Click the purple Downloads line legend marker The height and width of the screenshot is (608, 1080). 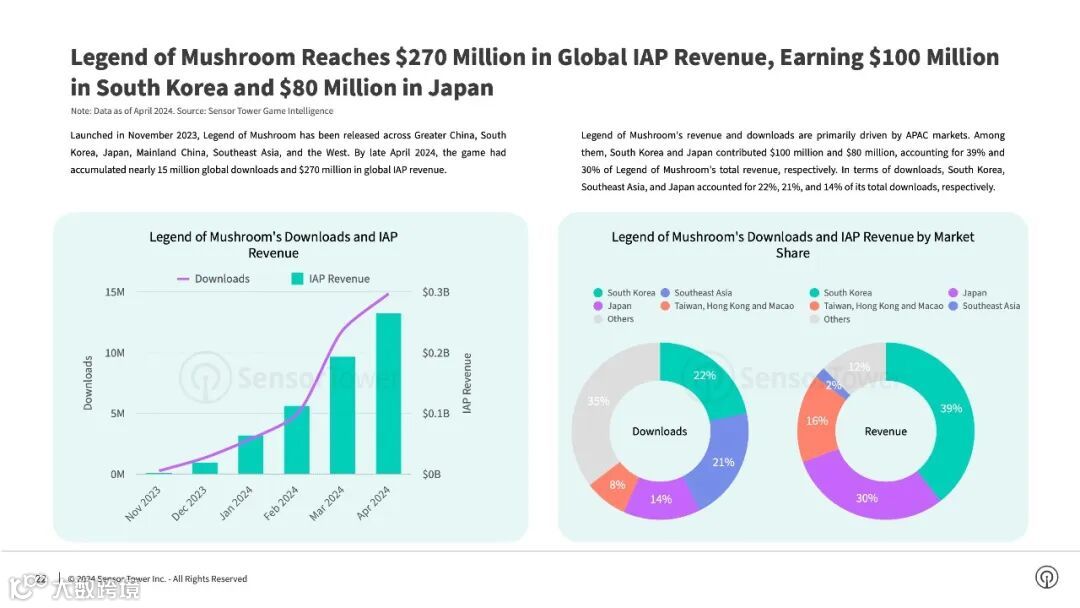[183, 279]
